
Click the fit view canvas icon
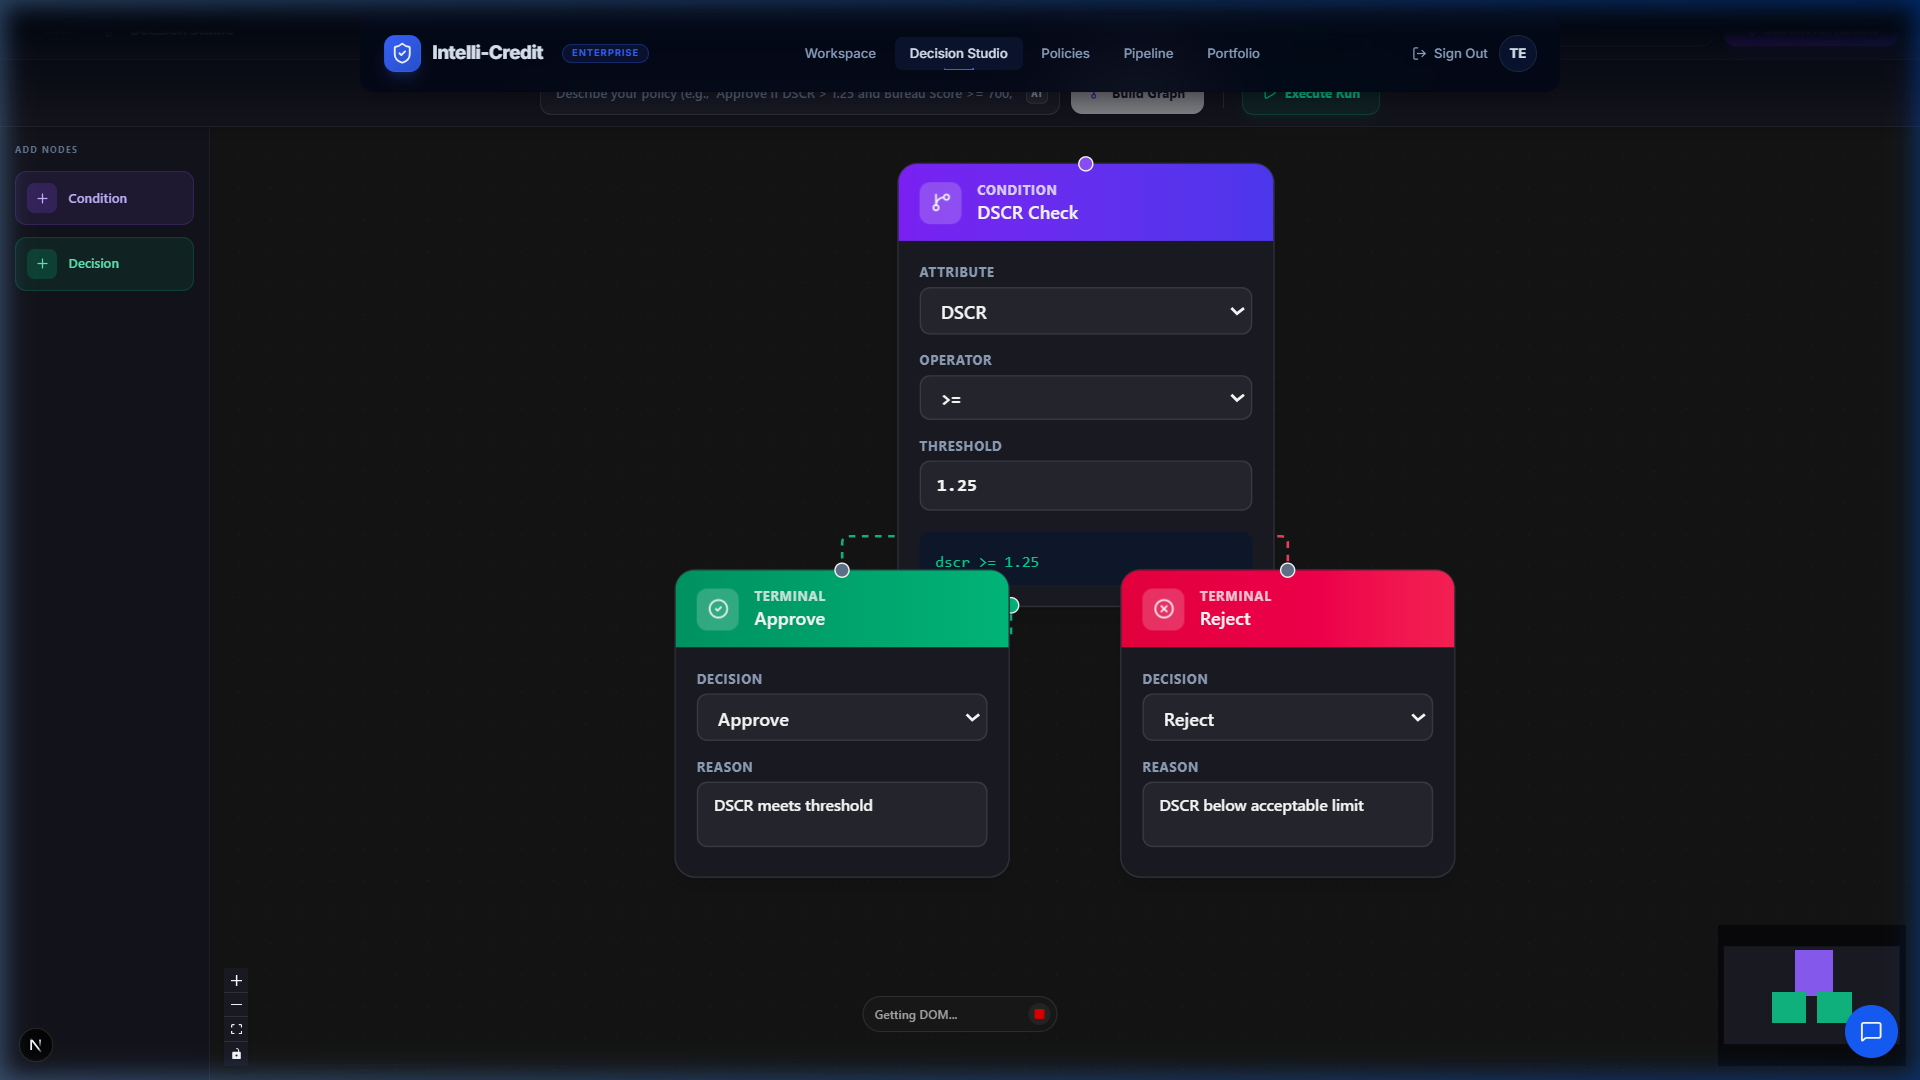pos(236,1029)
